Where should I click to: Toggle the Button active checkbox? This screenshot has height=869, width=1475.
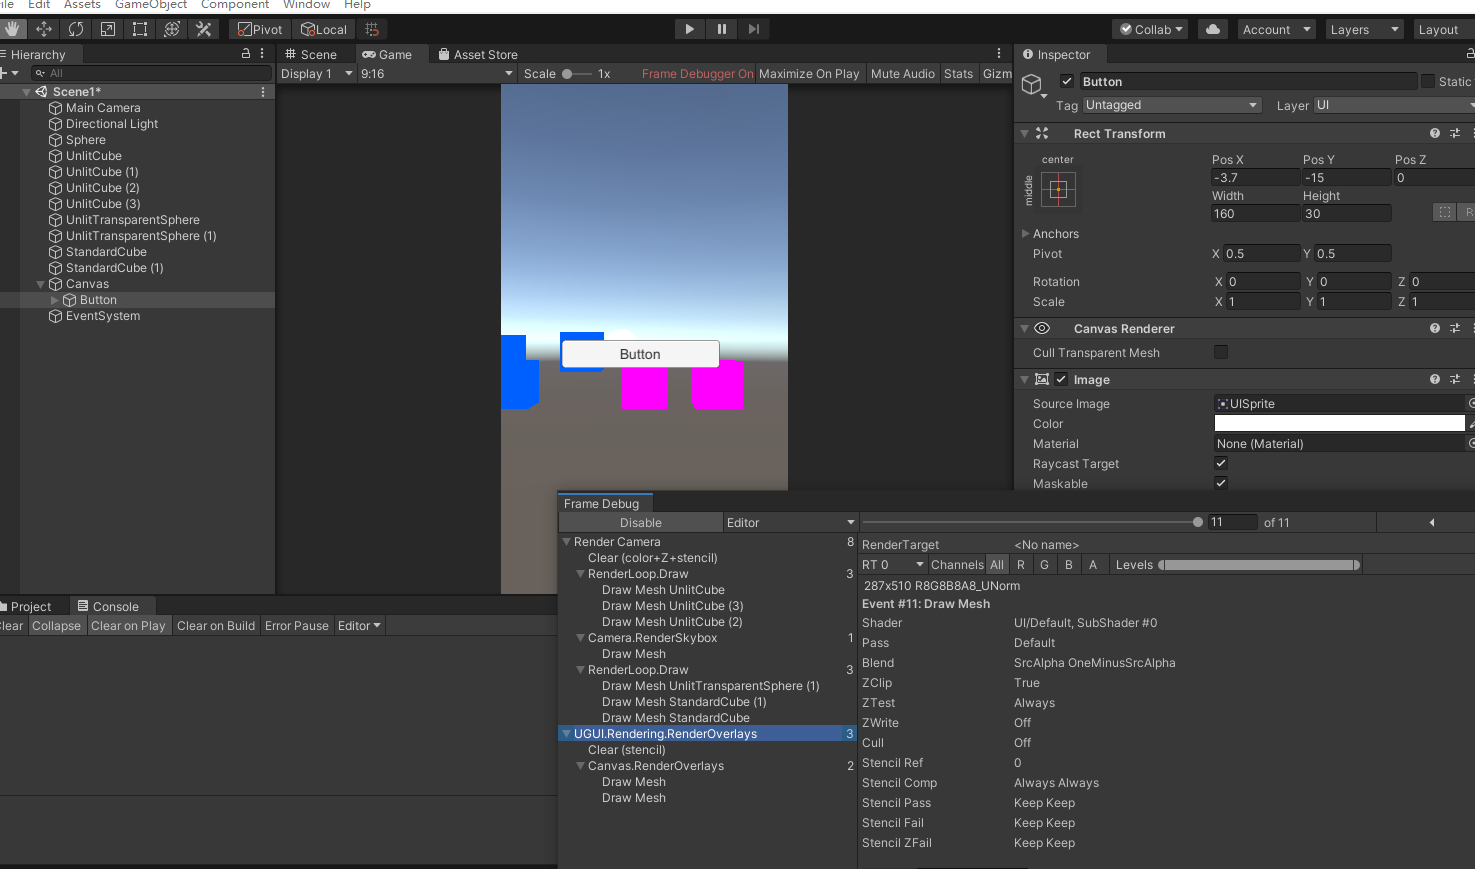click(1067, 81)
